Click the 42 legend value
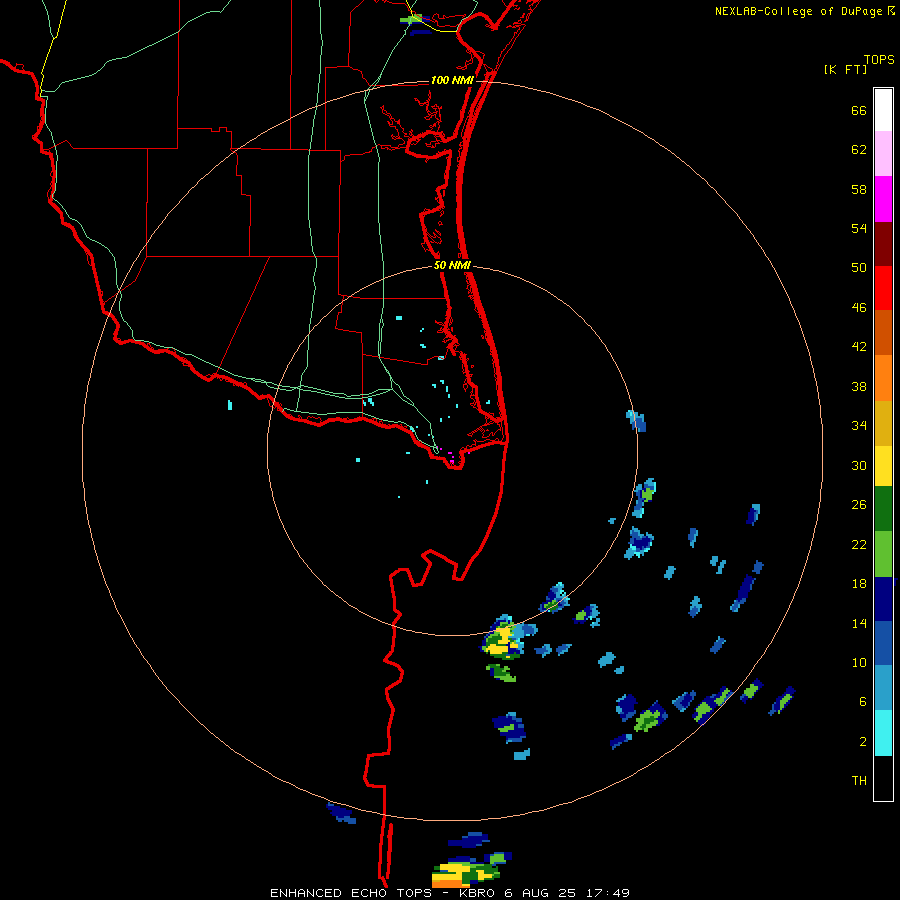 click(x=859, y=347)
